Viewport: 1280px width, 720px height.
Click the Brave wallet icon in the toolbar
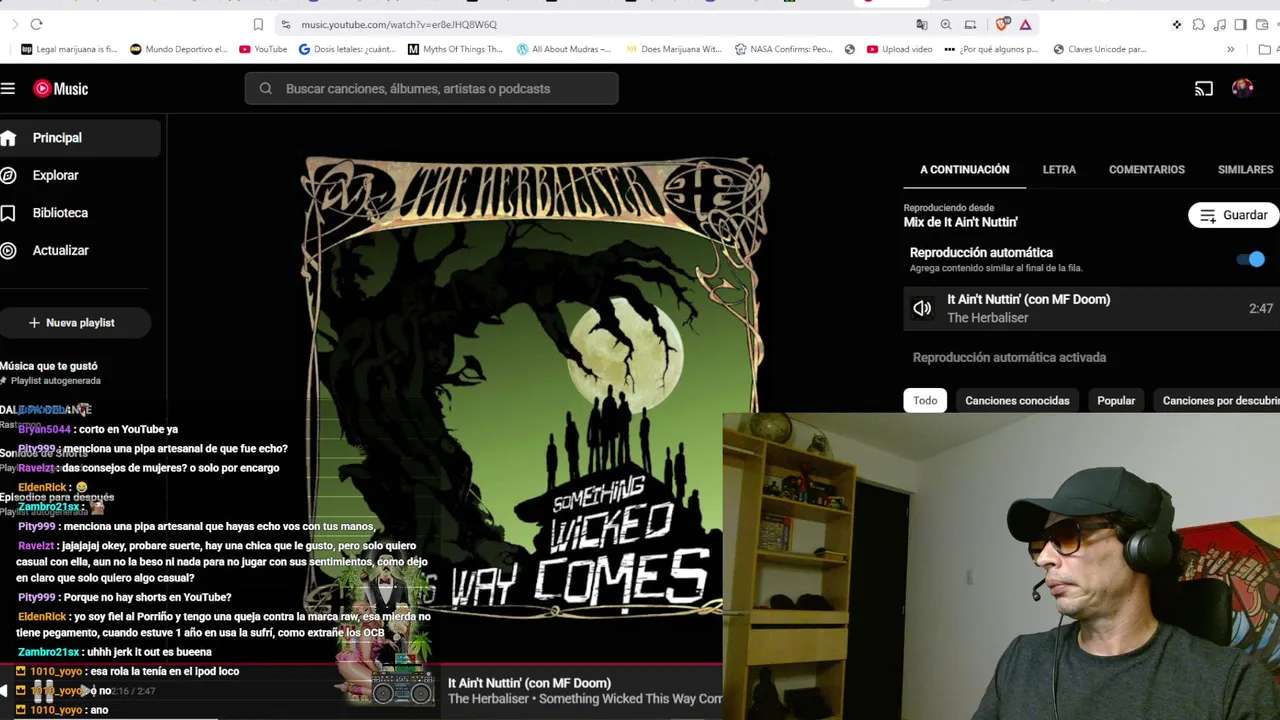coord(1262,24)
